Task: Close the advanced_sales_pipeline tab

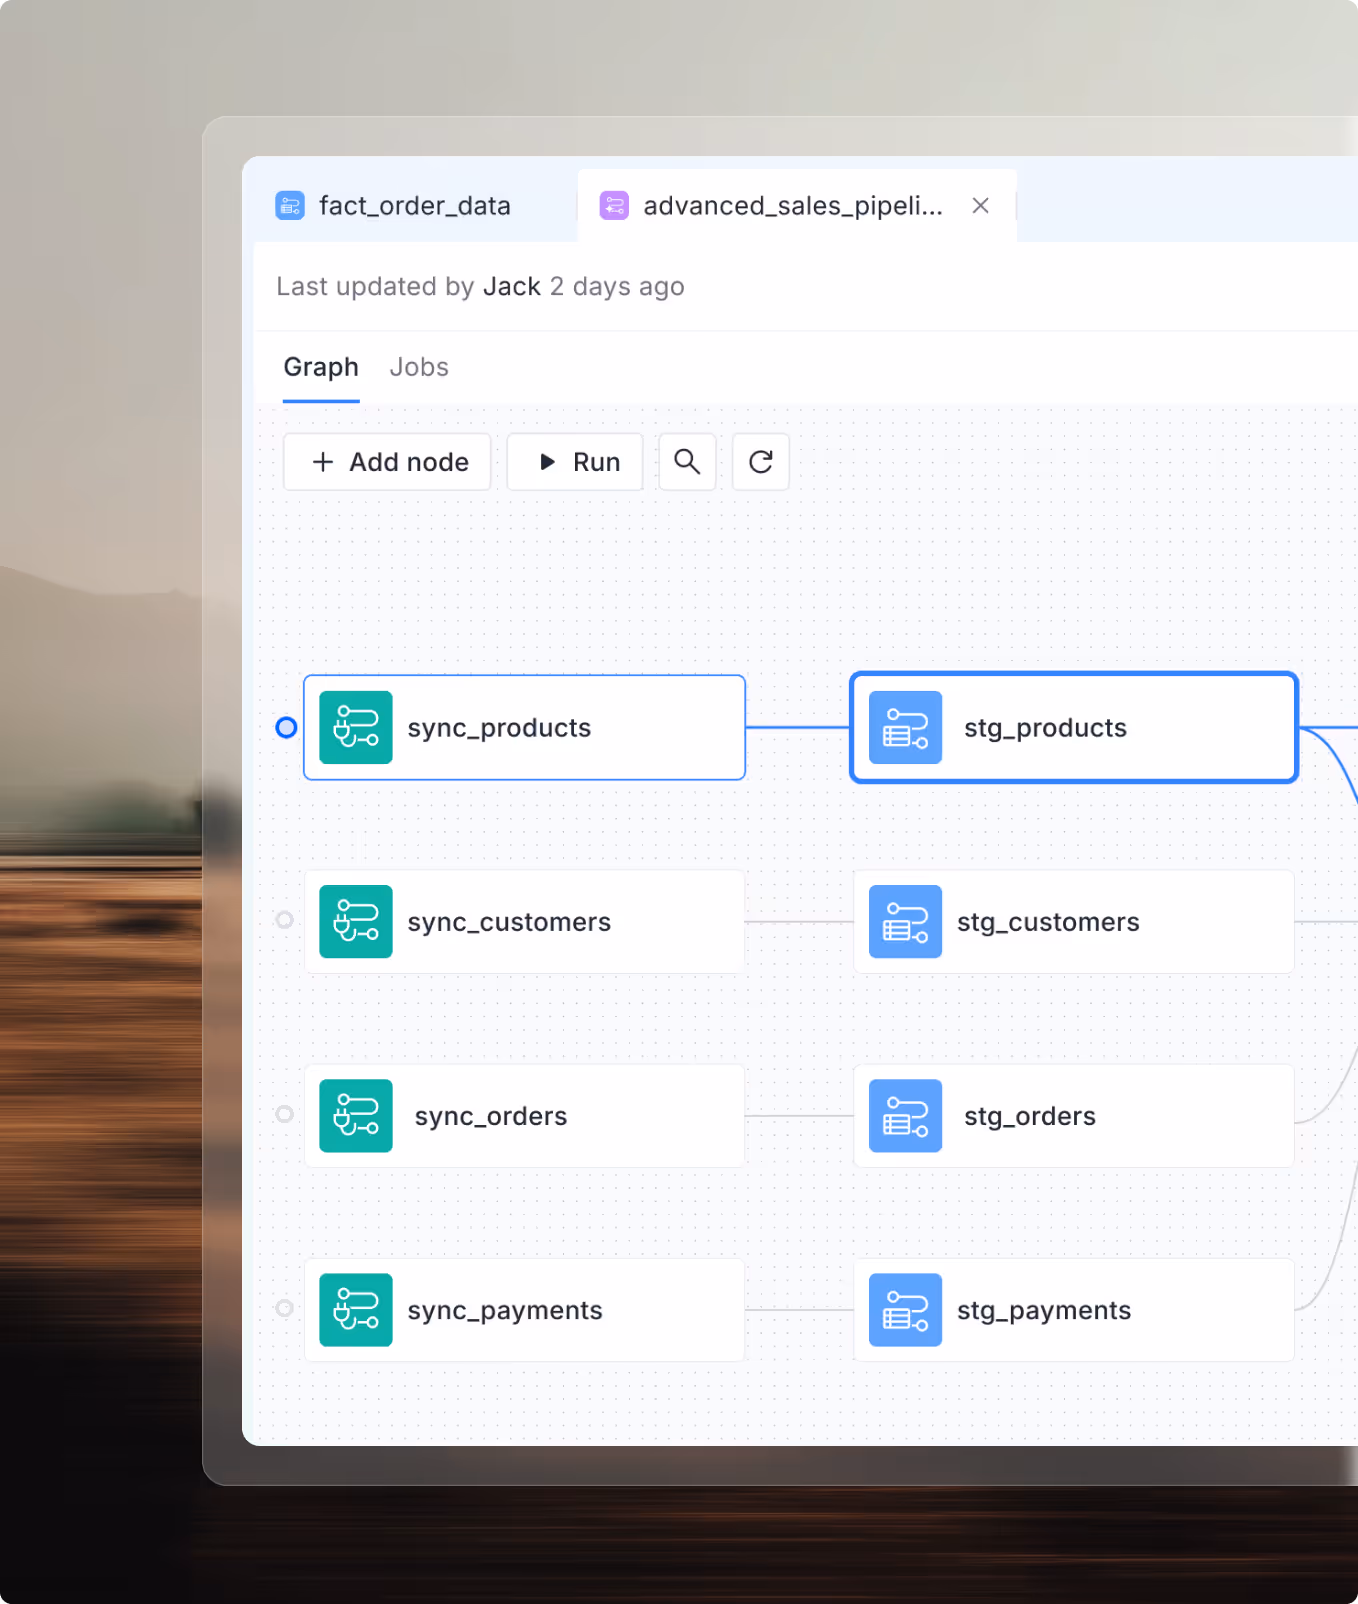Action: pyautogui.click(x=980, y=206)
